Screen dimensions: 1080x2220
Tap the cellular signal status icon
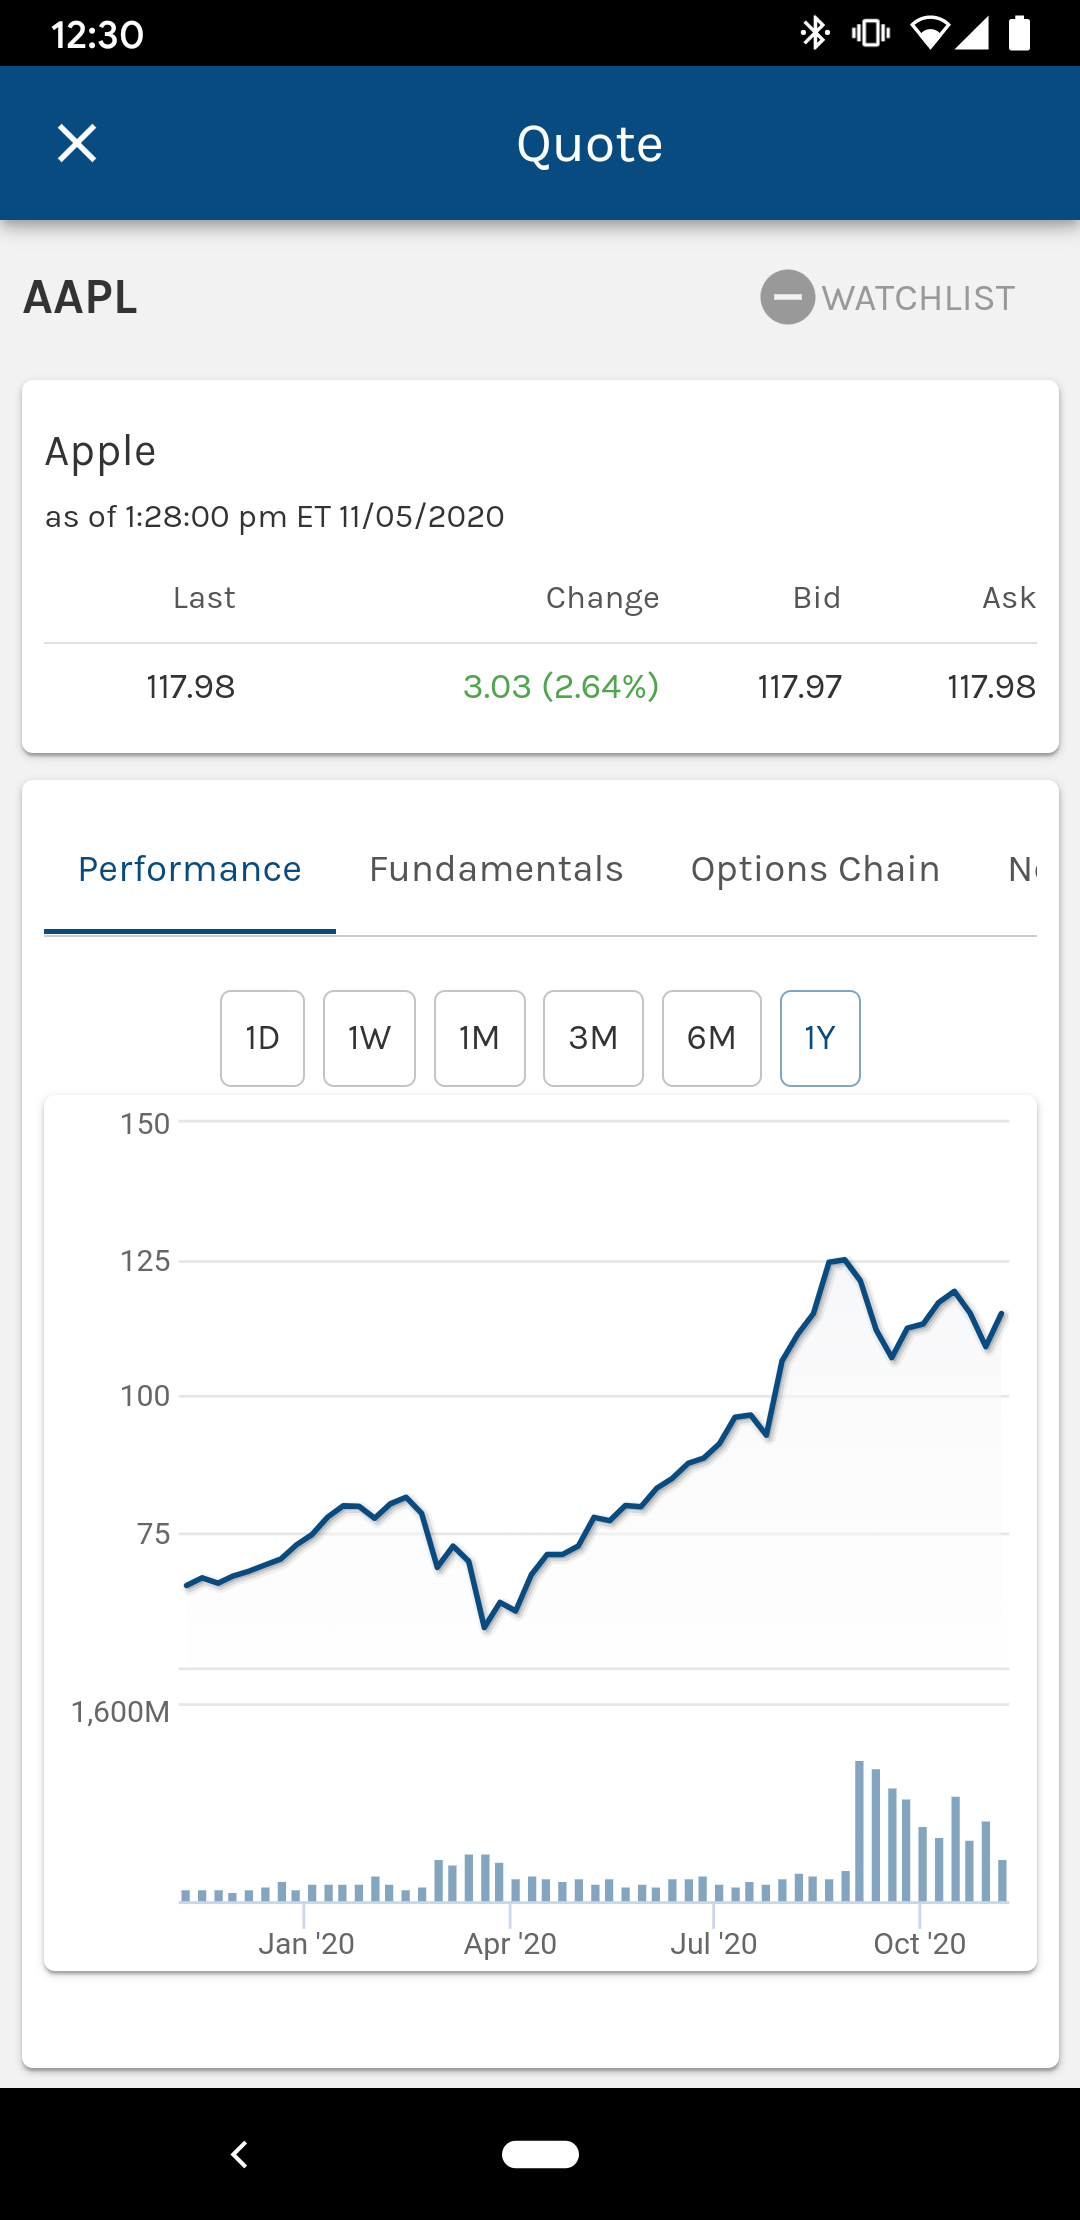coord(972,33)
